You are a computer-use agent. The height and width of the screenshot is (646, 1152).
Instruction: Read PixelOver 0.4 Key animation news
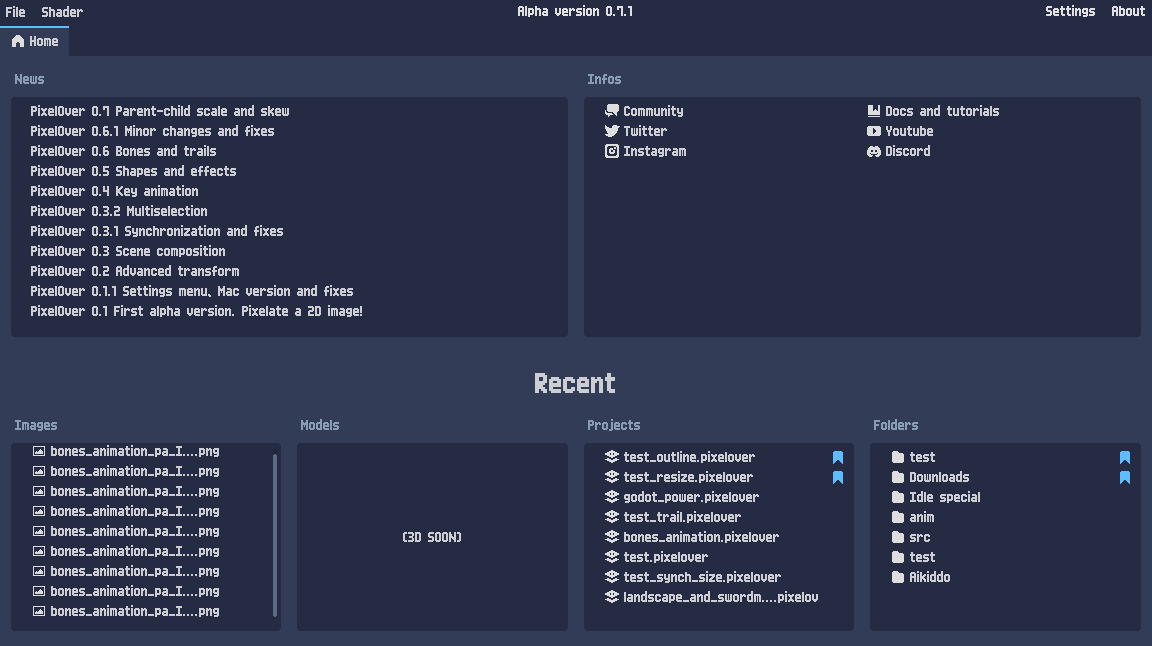point(114,191)
